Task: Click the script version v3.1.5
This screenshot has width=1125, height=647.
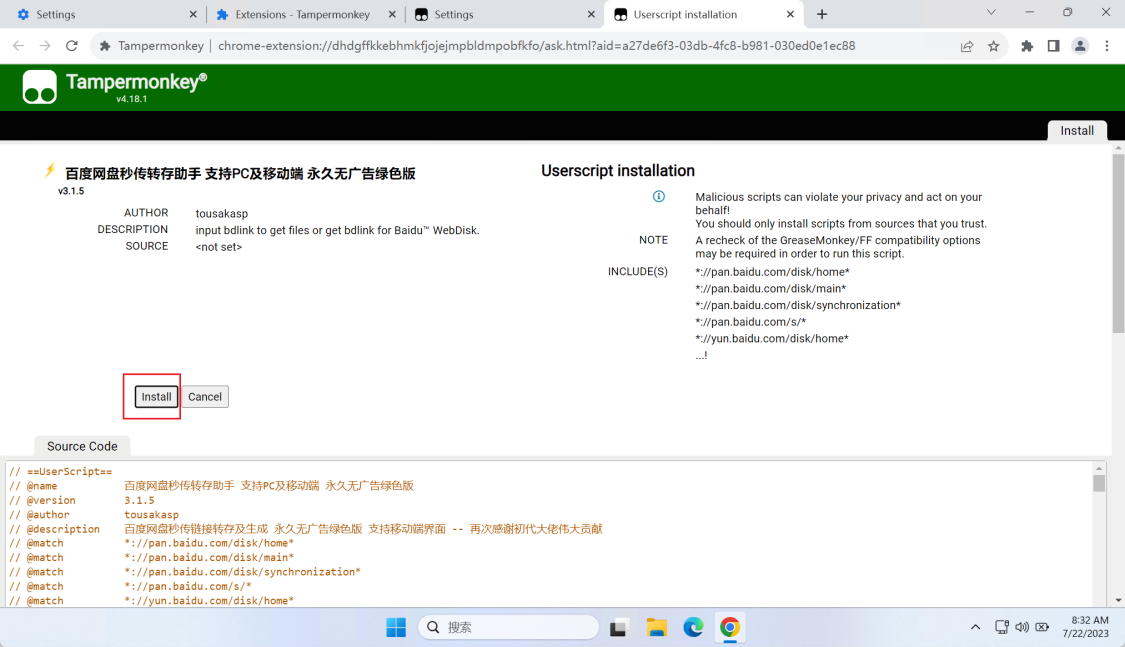Action: [71, 191]
